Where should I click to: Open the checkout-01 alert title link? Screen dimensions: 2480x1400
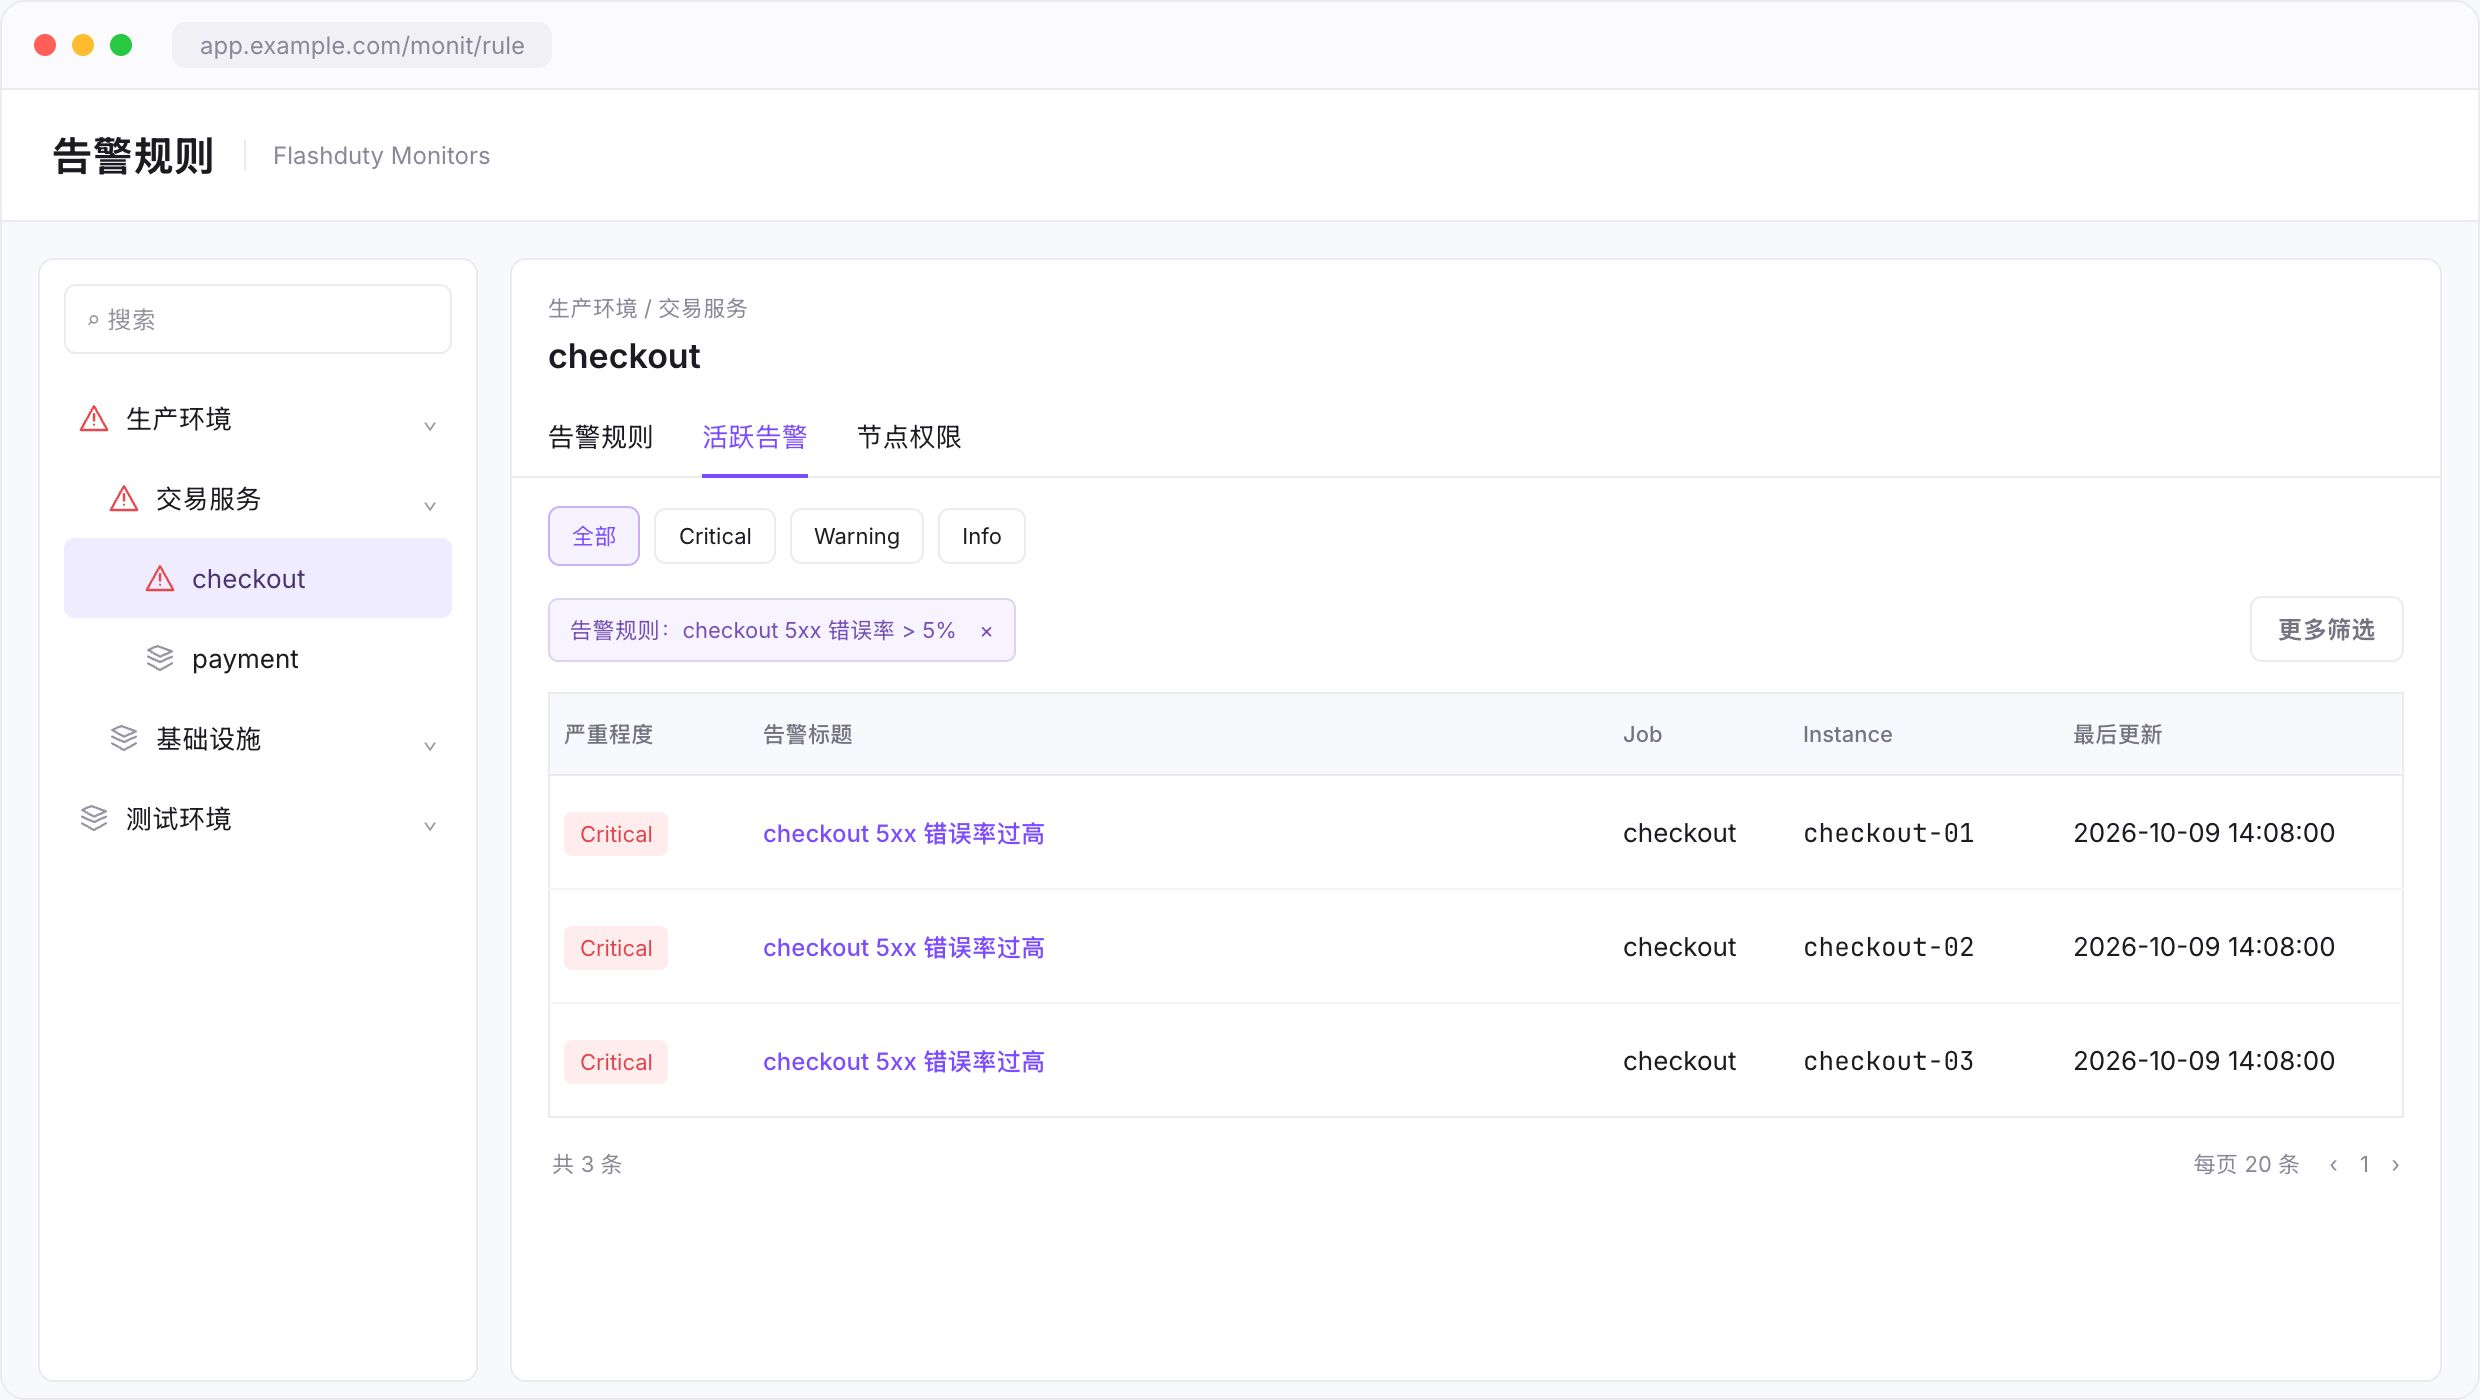coord(904,833)
